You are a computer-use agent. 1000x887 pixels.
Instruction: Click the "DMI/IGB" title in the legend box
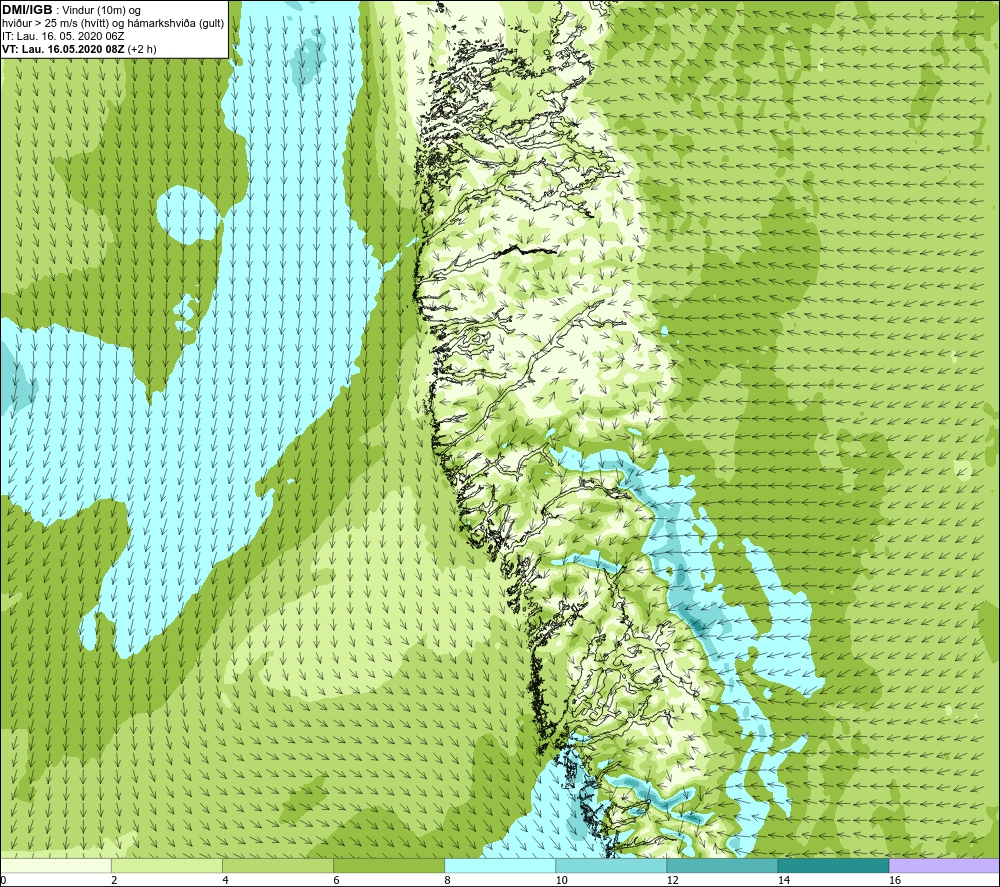point(27,10)
